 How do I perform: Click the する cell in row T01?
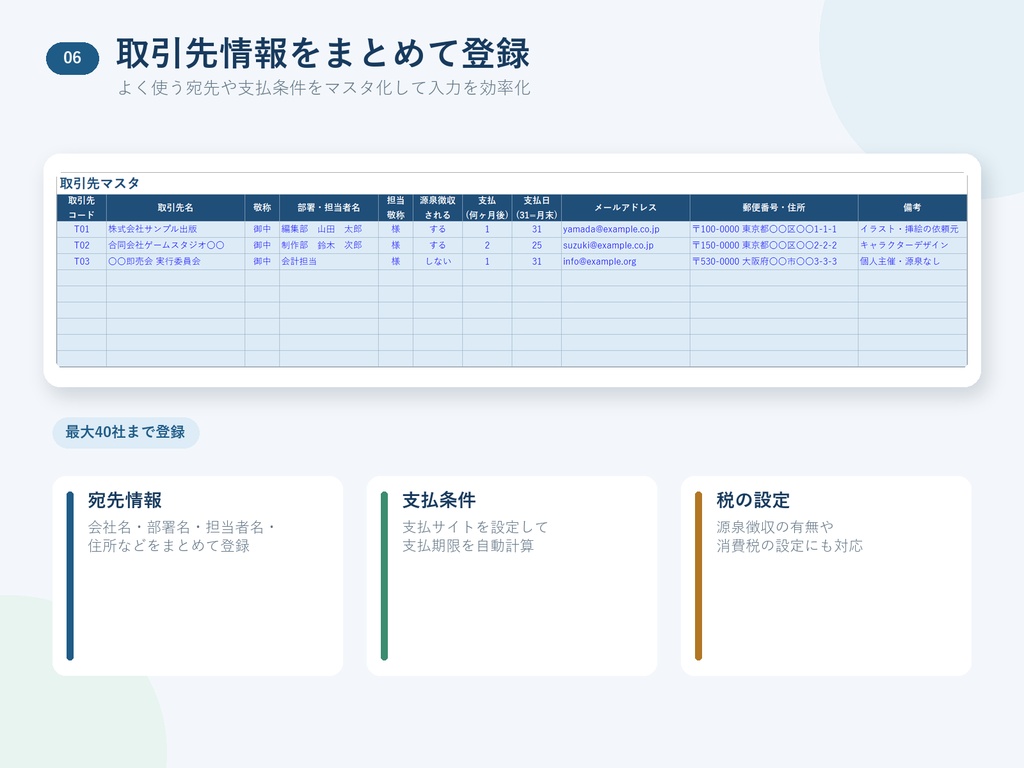438,229
